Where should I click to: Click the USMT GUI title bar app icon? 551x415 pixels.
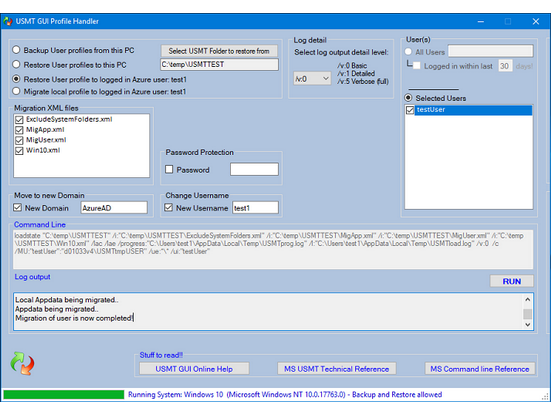tap(7, 21)
